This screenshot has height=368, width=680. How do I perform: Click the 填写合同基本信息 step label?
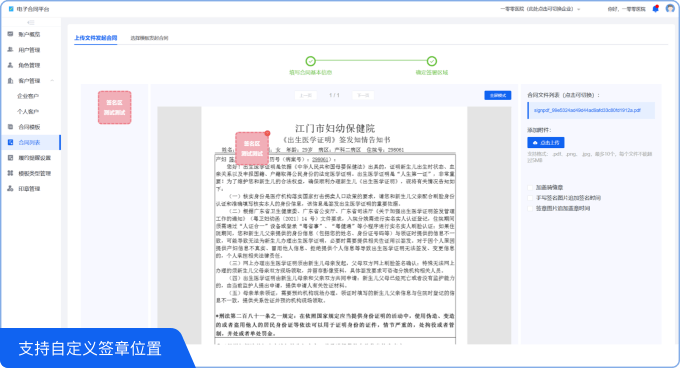[x=310, y=72]
